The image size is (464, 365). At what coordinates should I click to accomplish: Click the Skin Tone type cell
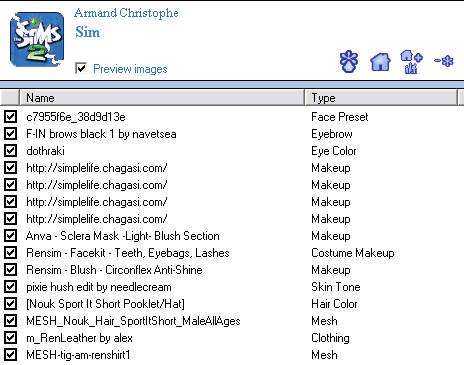tap(336, 287)
